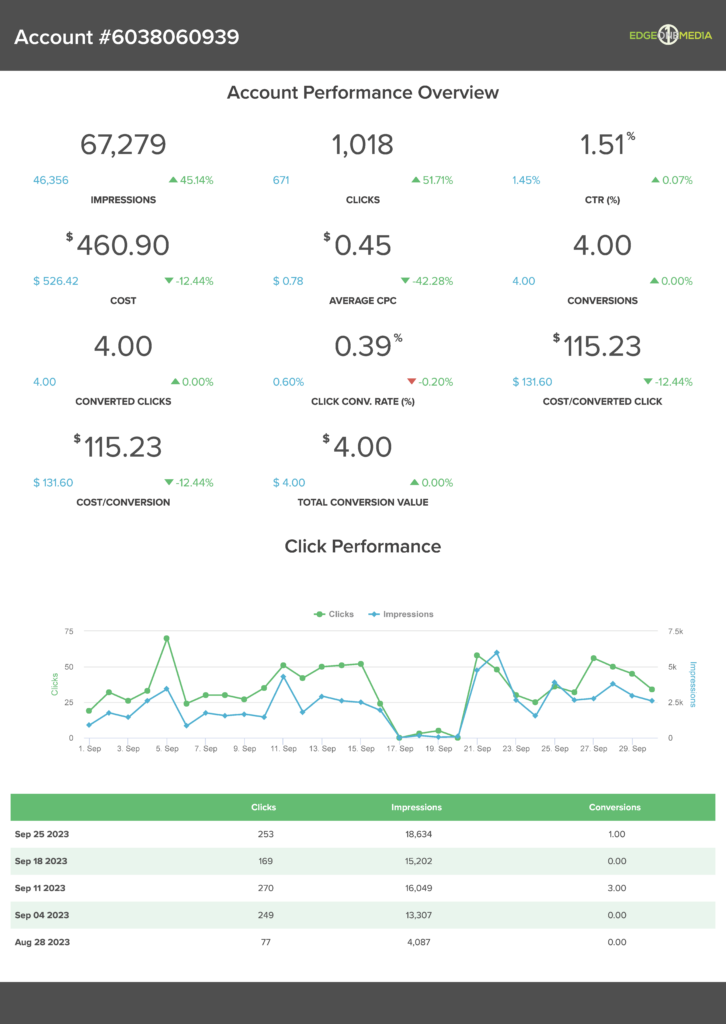Click the blue Impressions peak point near 22. Sep
This screenshot has height=1024, width=726.
[496, 653]
